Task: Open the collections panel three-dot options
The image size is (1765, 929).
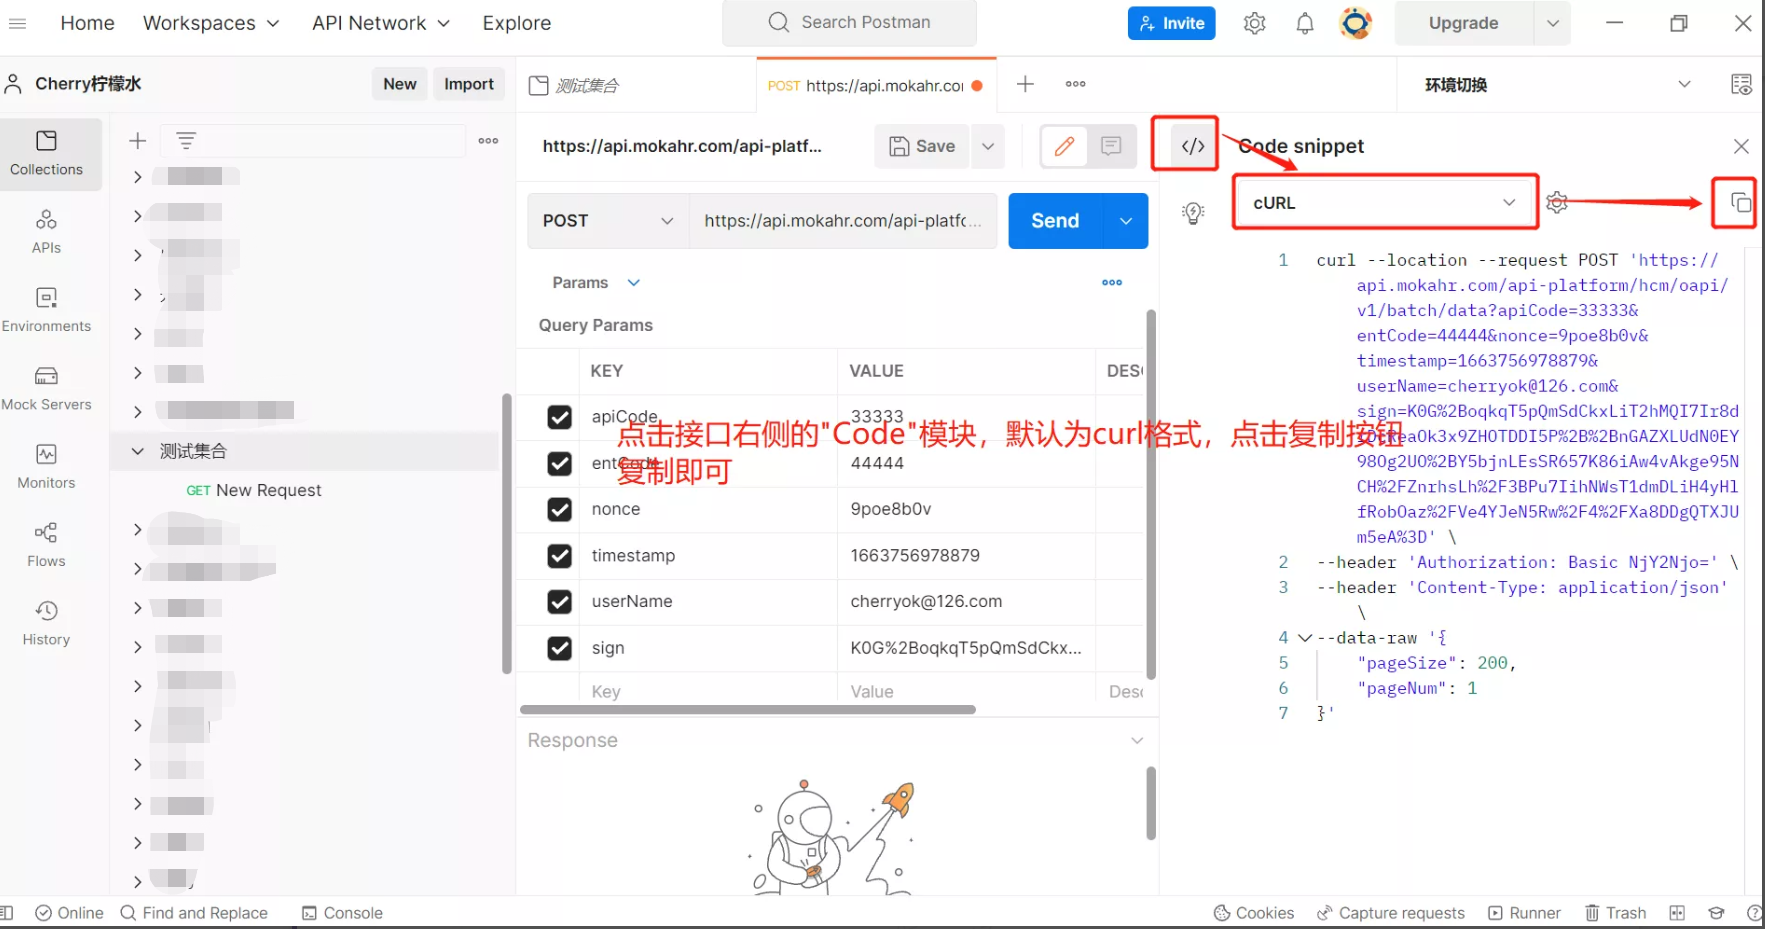Action: tap(488, 141)
